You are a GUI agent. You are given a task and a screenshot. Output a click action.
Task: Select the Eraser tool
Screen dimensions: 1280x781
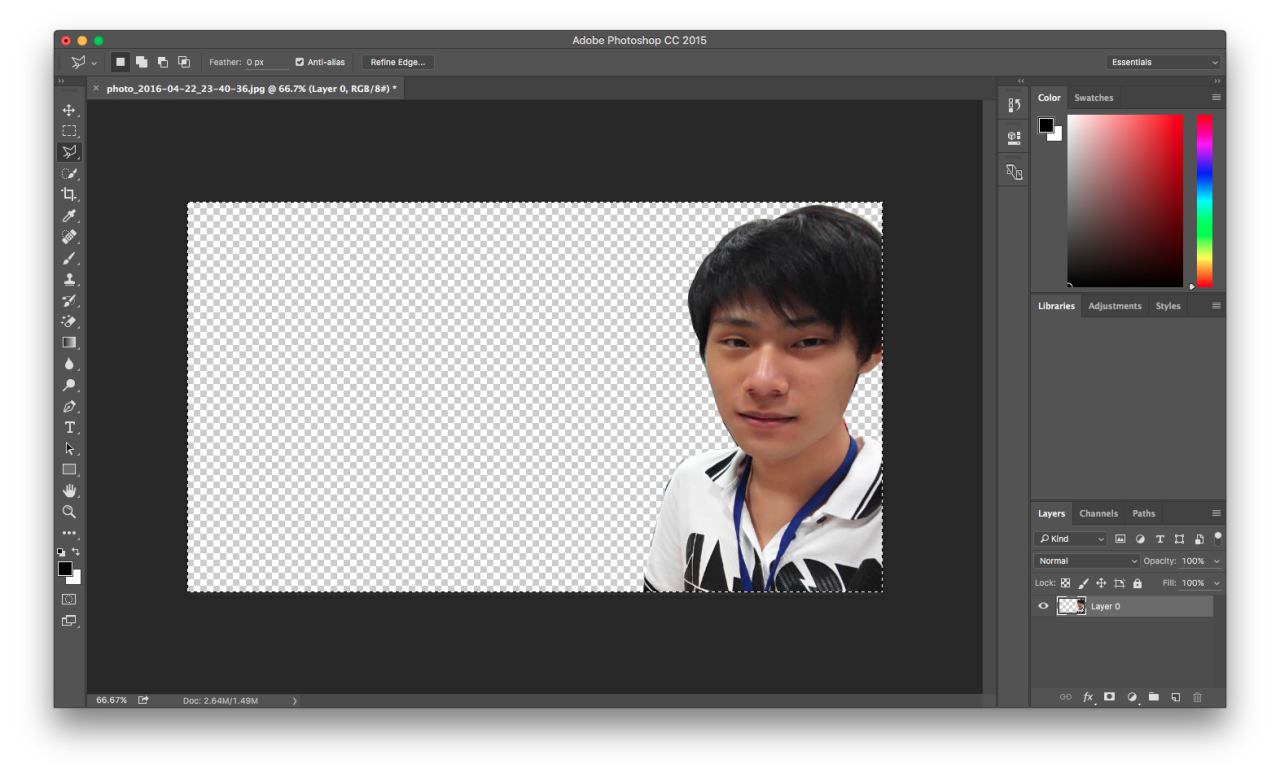pos(69,321)
